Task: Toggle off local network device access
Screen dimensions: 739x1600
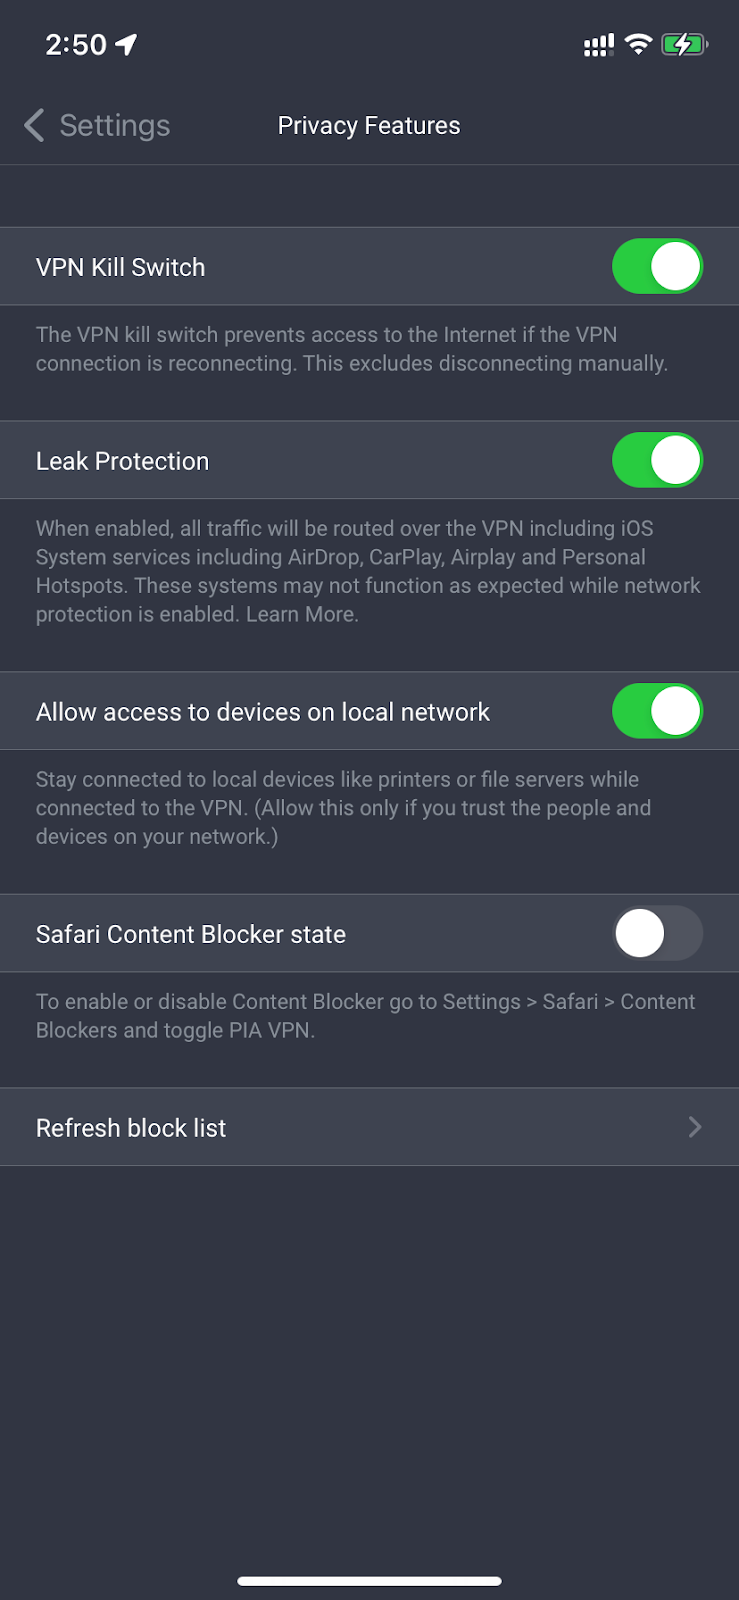Action: click(657, 712)
